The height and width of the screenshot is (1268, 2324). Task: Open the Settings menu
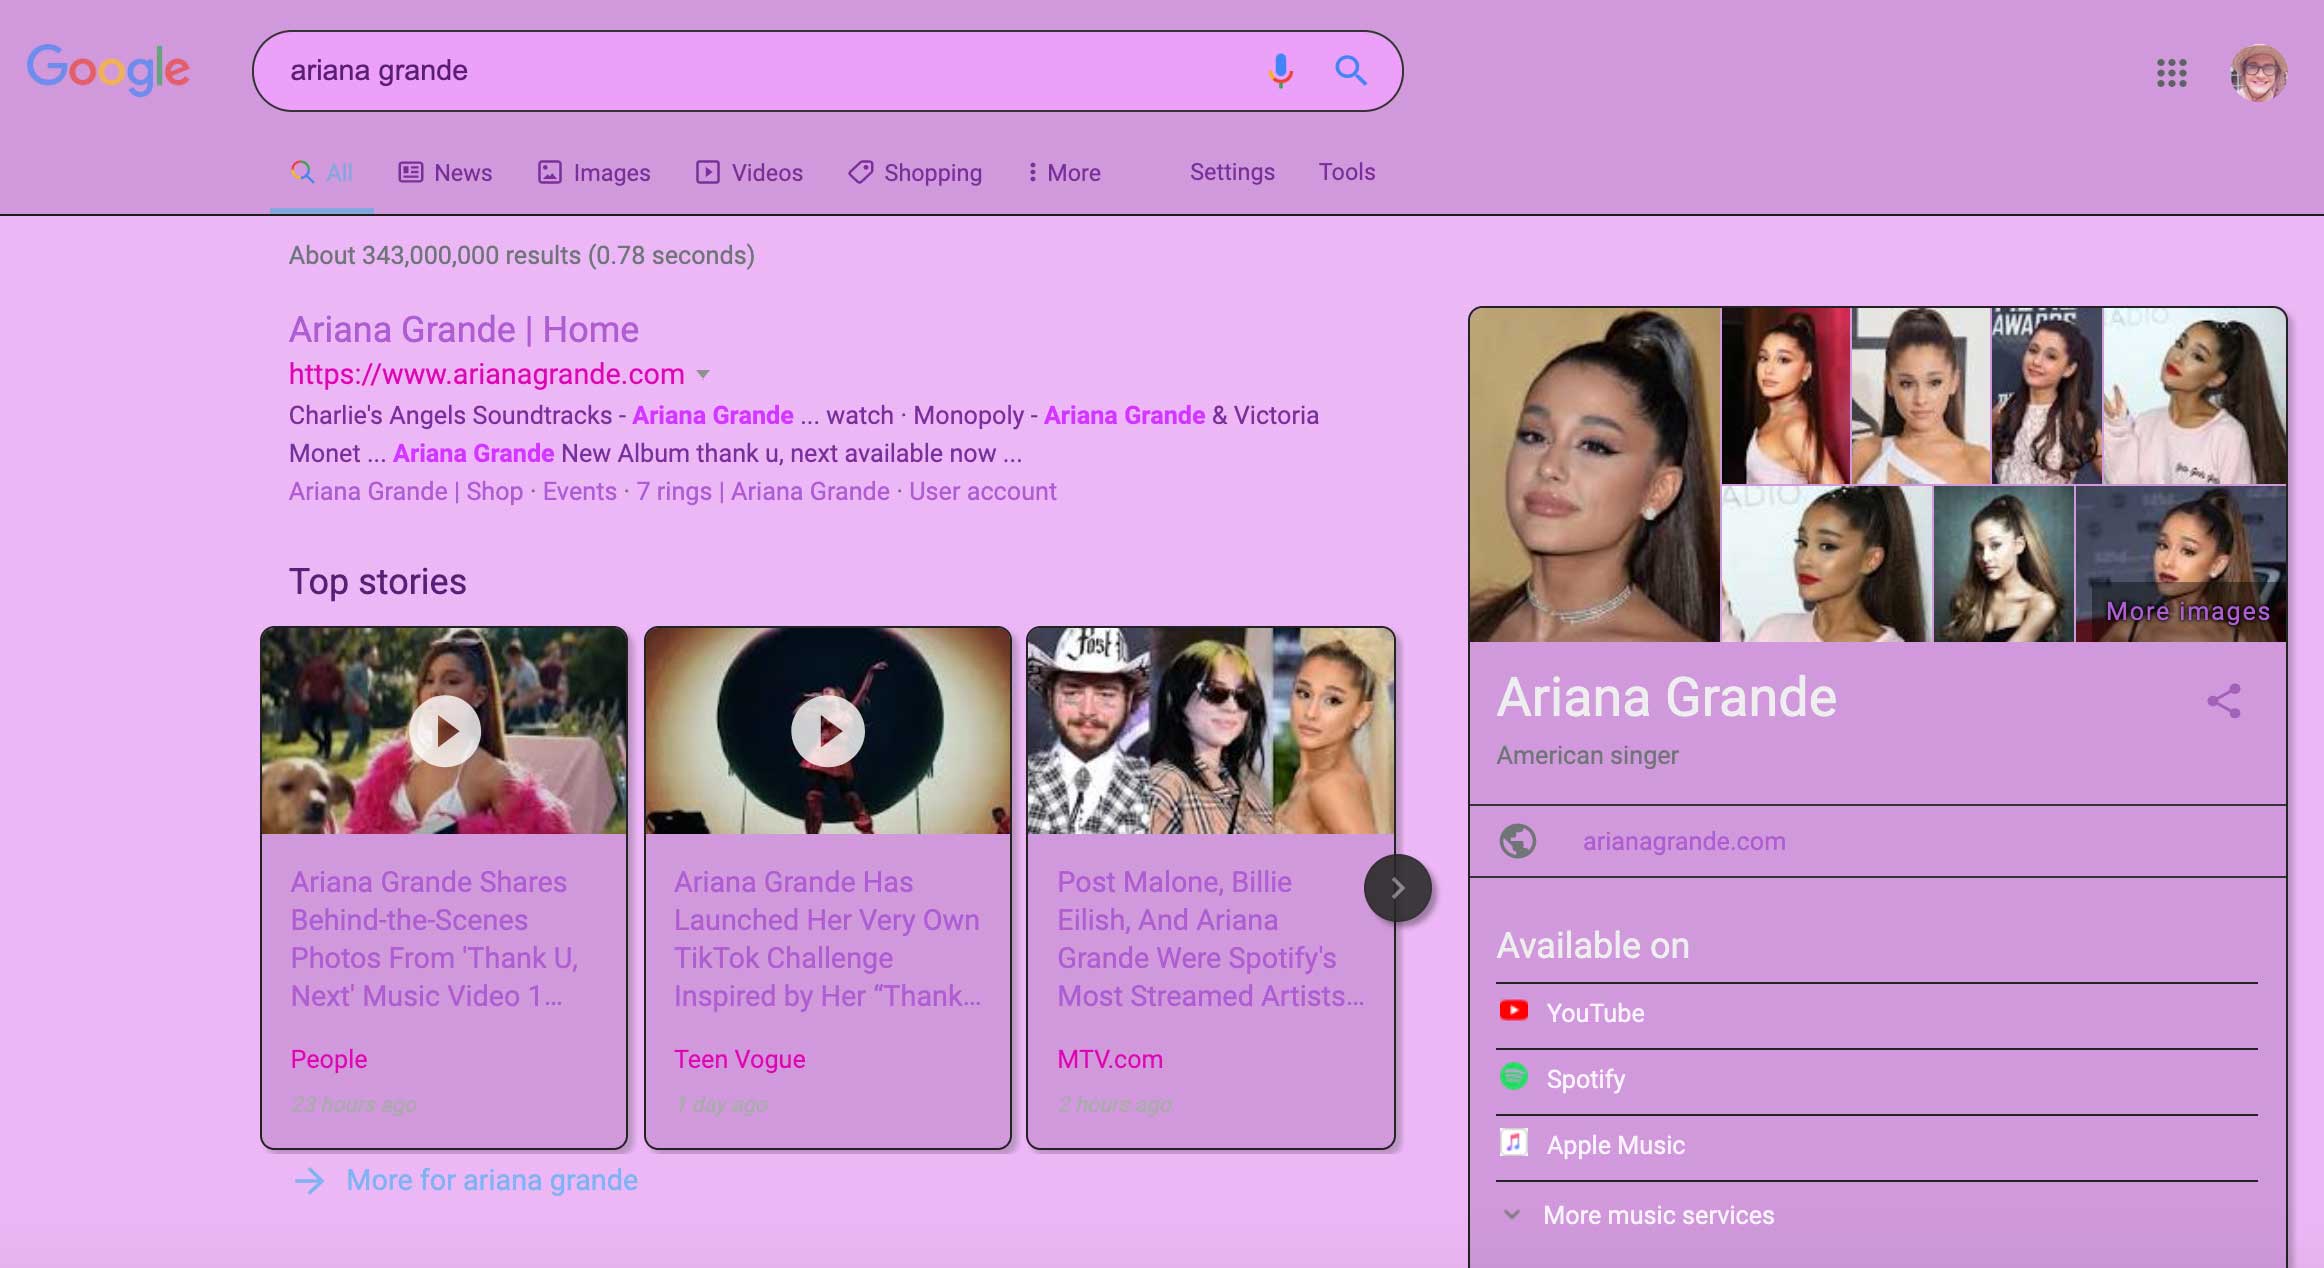(1231, 172)
